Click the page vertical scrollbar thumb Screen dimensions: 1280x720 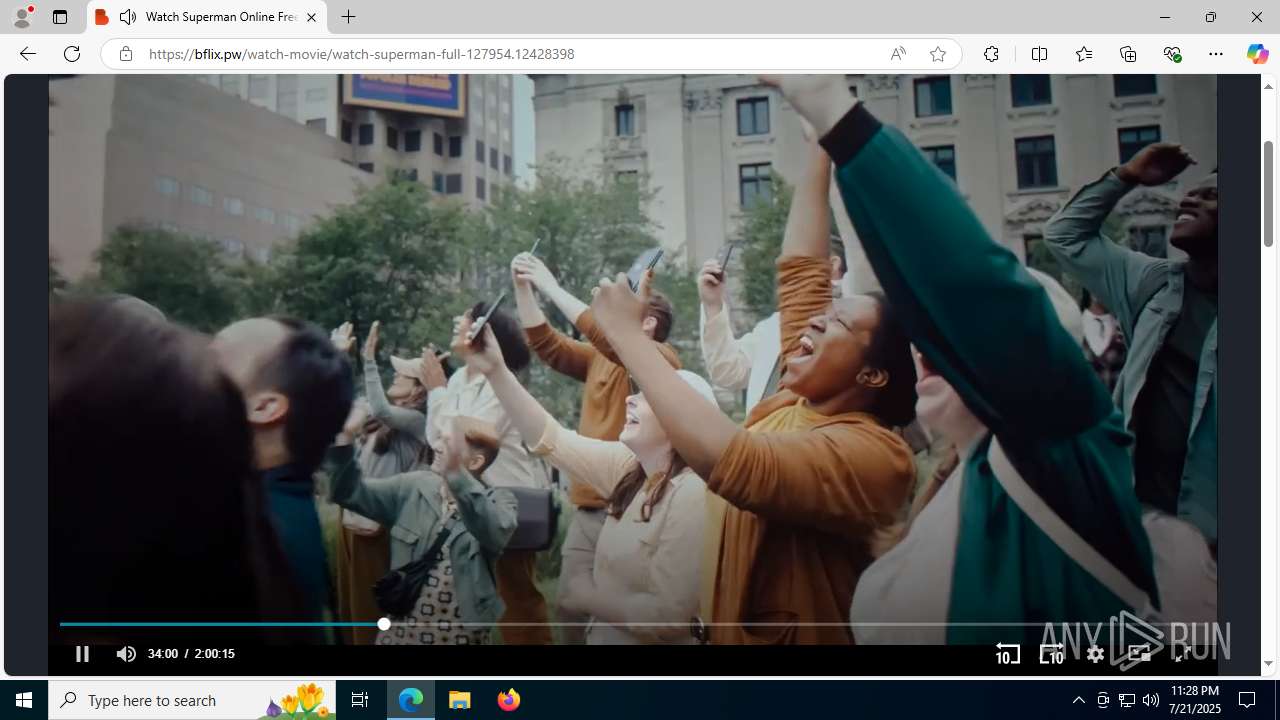click(x=1268, y=194)
